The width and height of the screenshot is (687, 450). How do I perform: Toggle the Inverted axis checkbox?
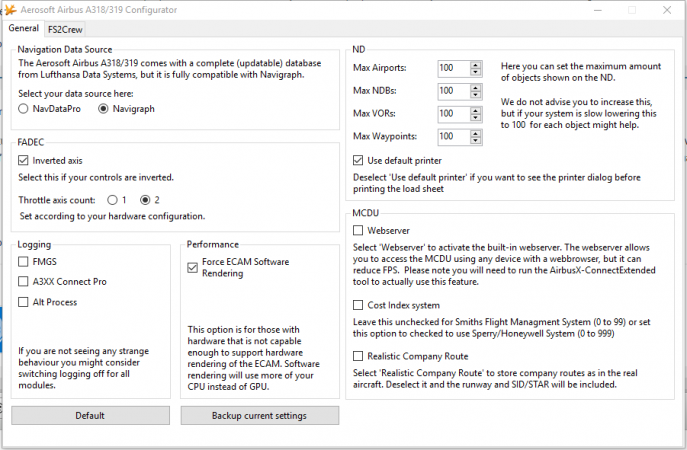[x=26, y=160]
